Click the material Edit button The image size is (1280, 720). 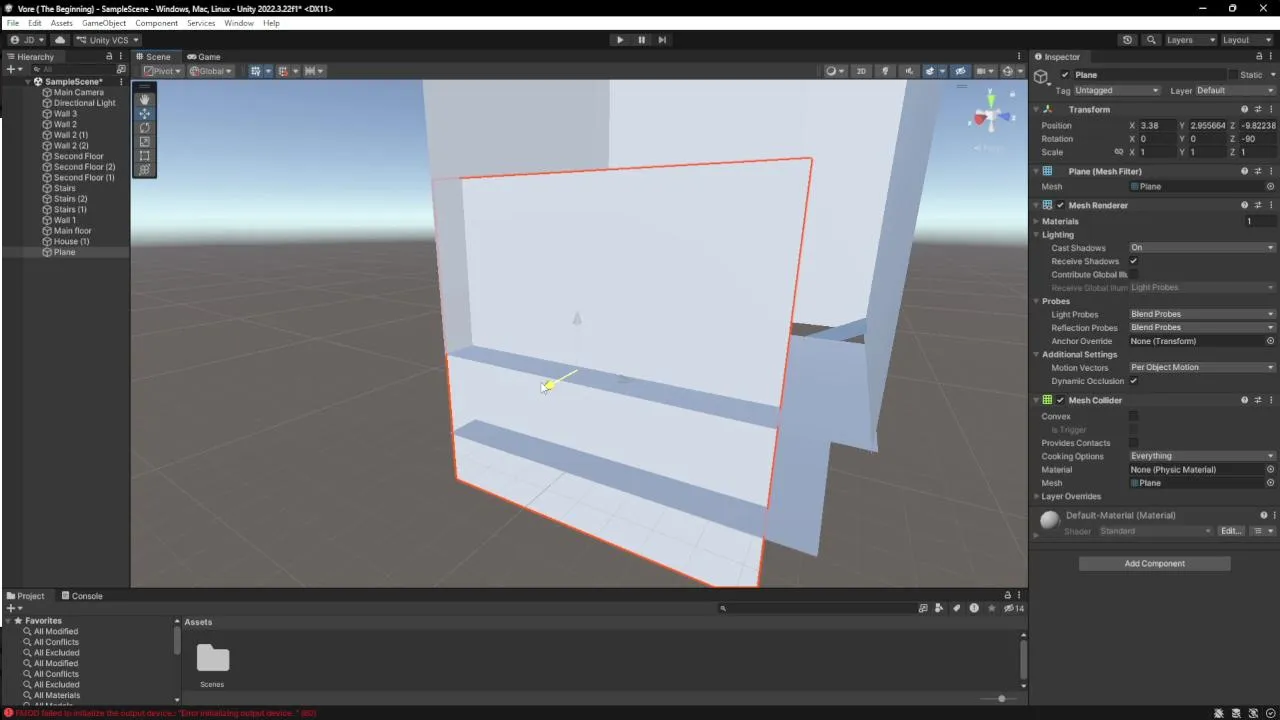(x=1231, y=531)
